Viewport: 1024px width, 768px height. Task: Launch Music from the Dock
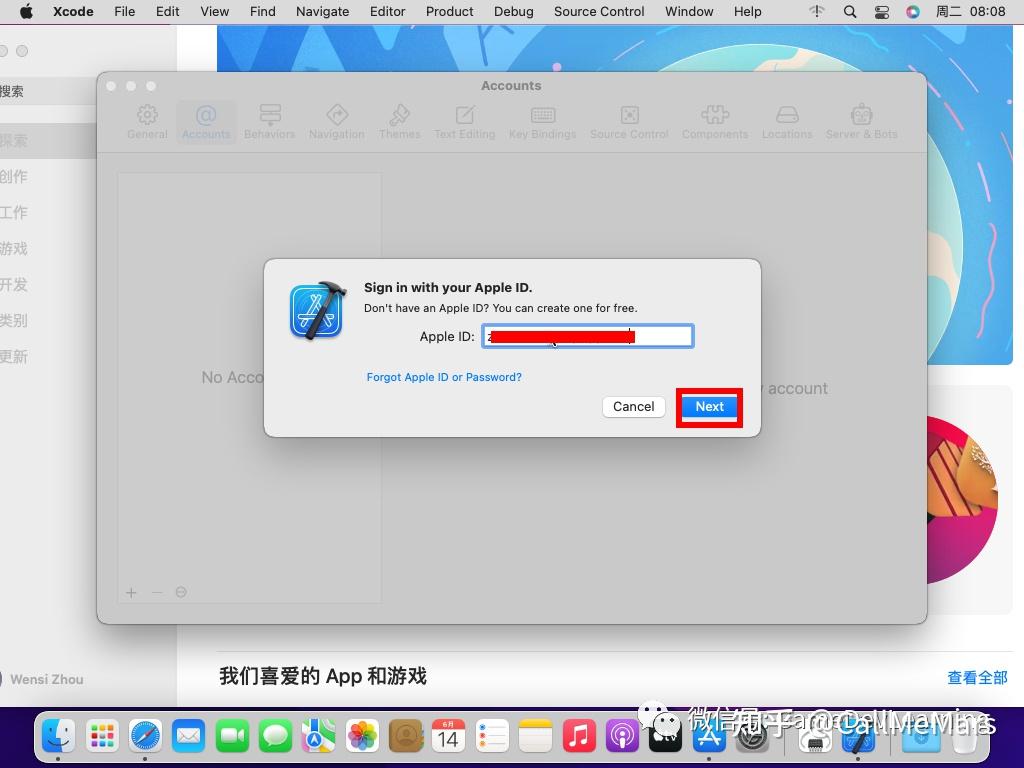pyautogui.click(x=579, y=736)
